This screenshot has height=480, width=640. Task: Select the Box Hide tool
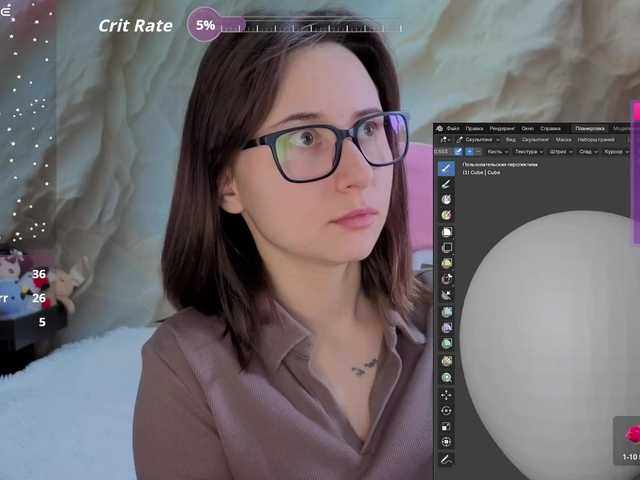coord(447,248)
